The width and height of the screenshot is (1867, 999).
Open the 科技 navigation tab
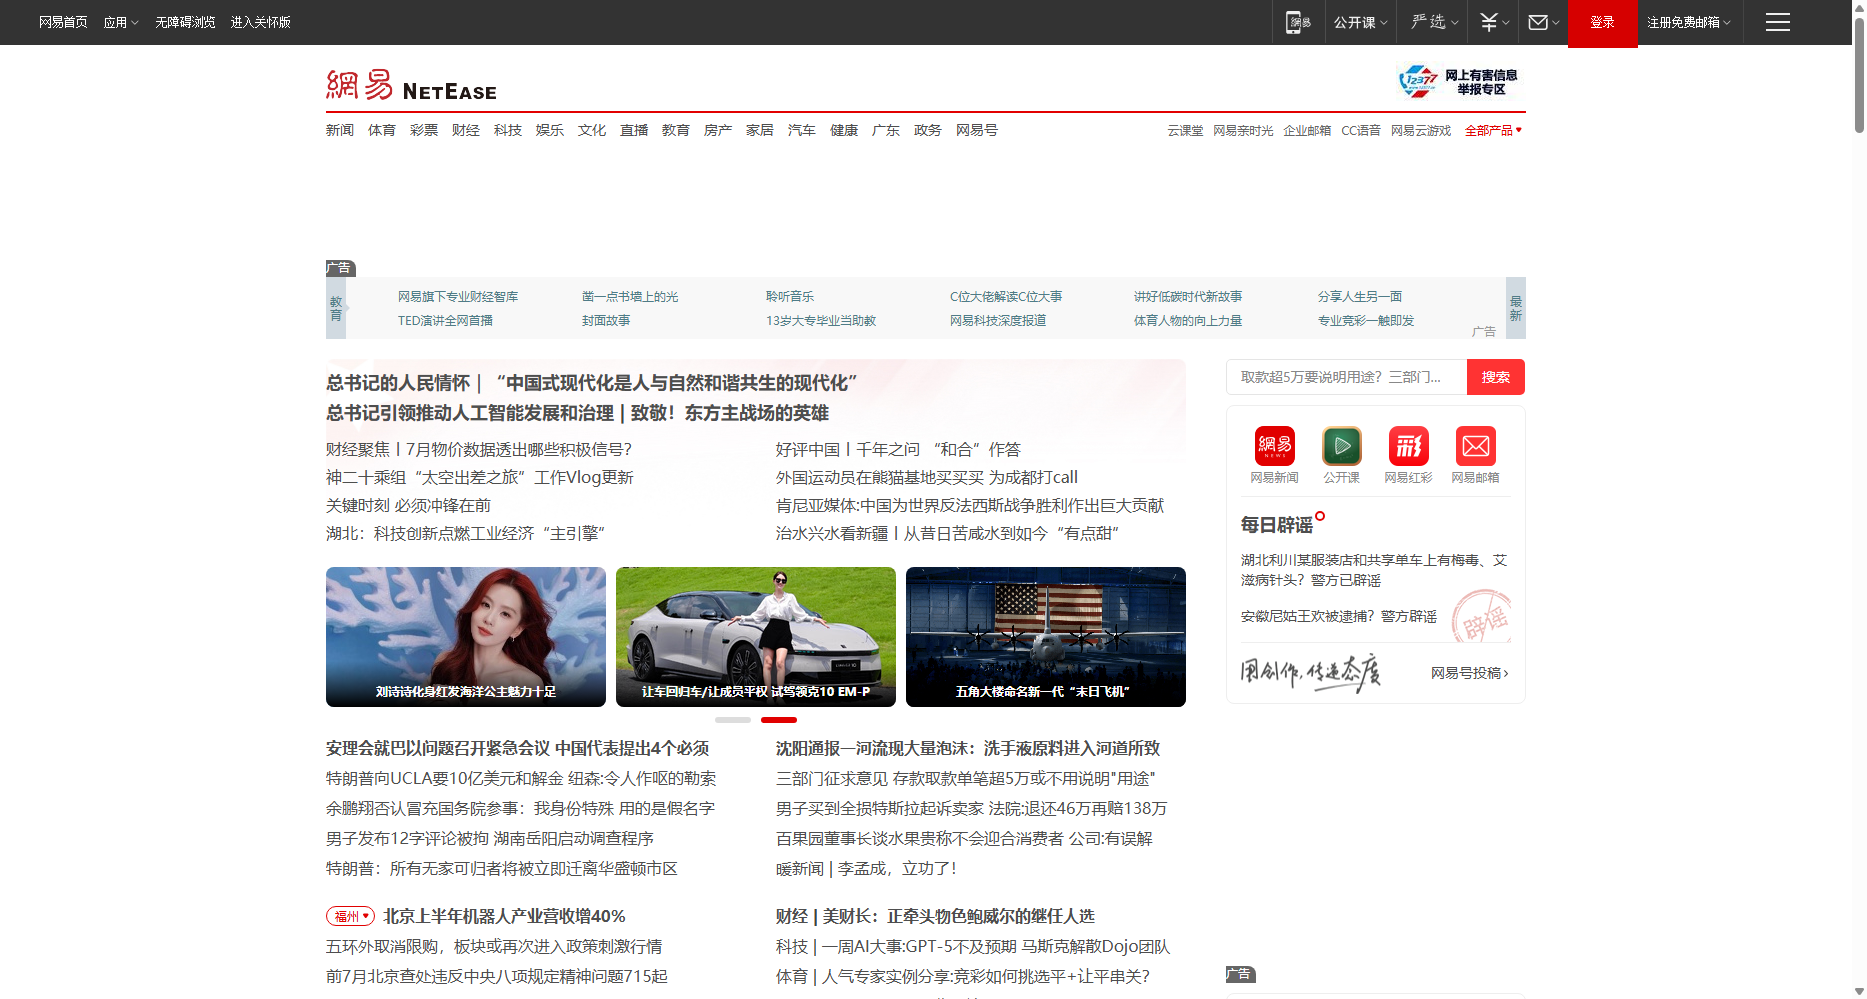click(x=508, y=130)
